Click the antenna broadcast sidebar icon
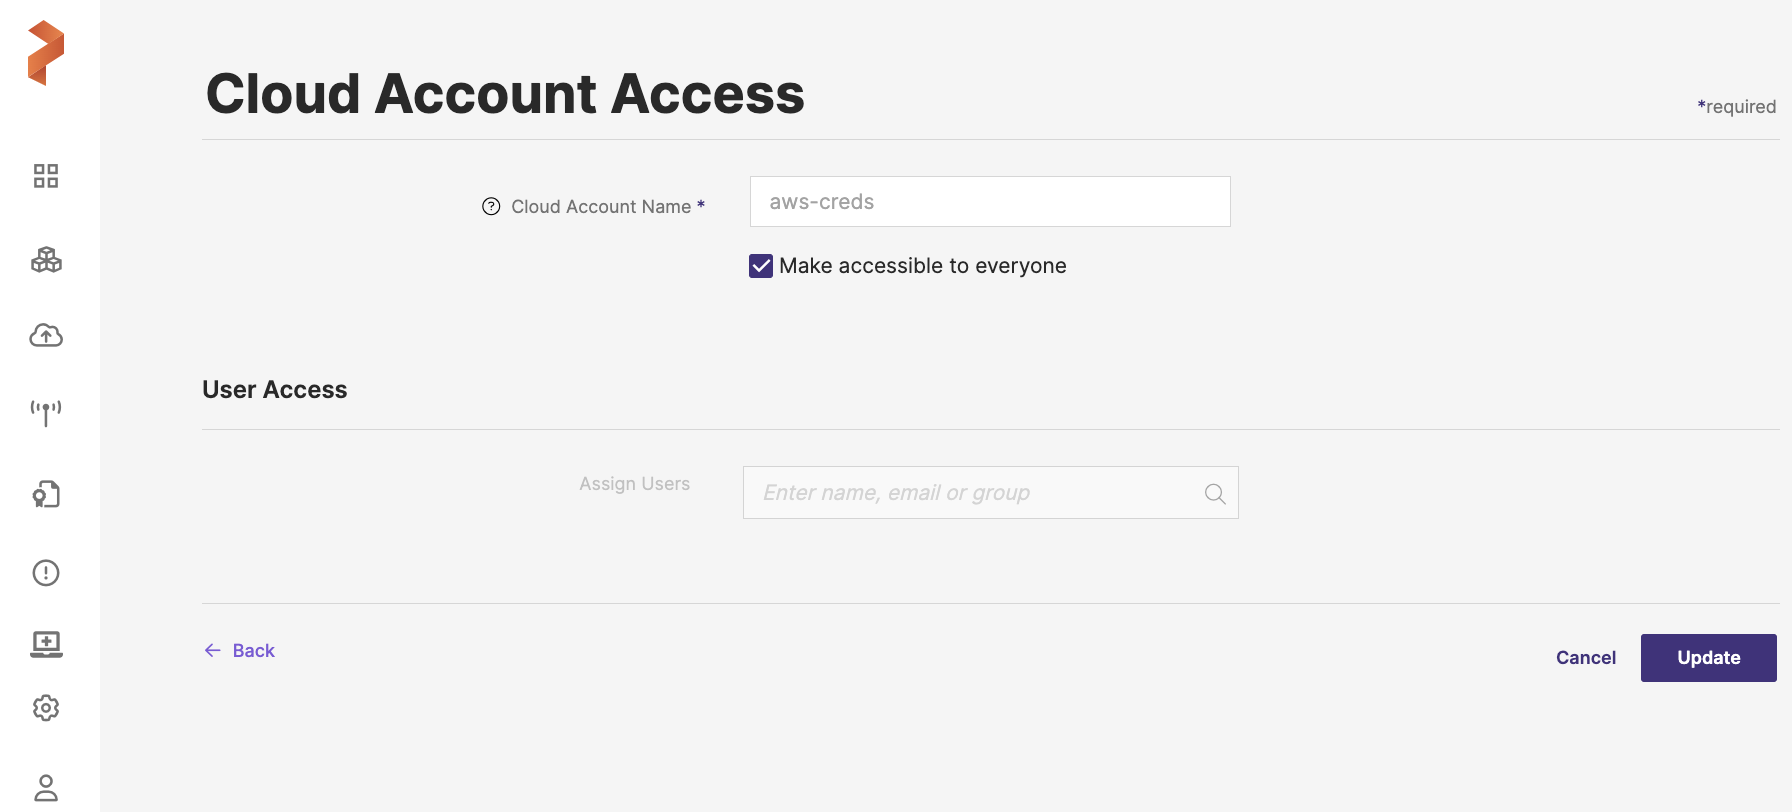Viewport: 1792px width, 812px height. tap(46, 412)
